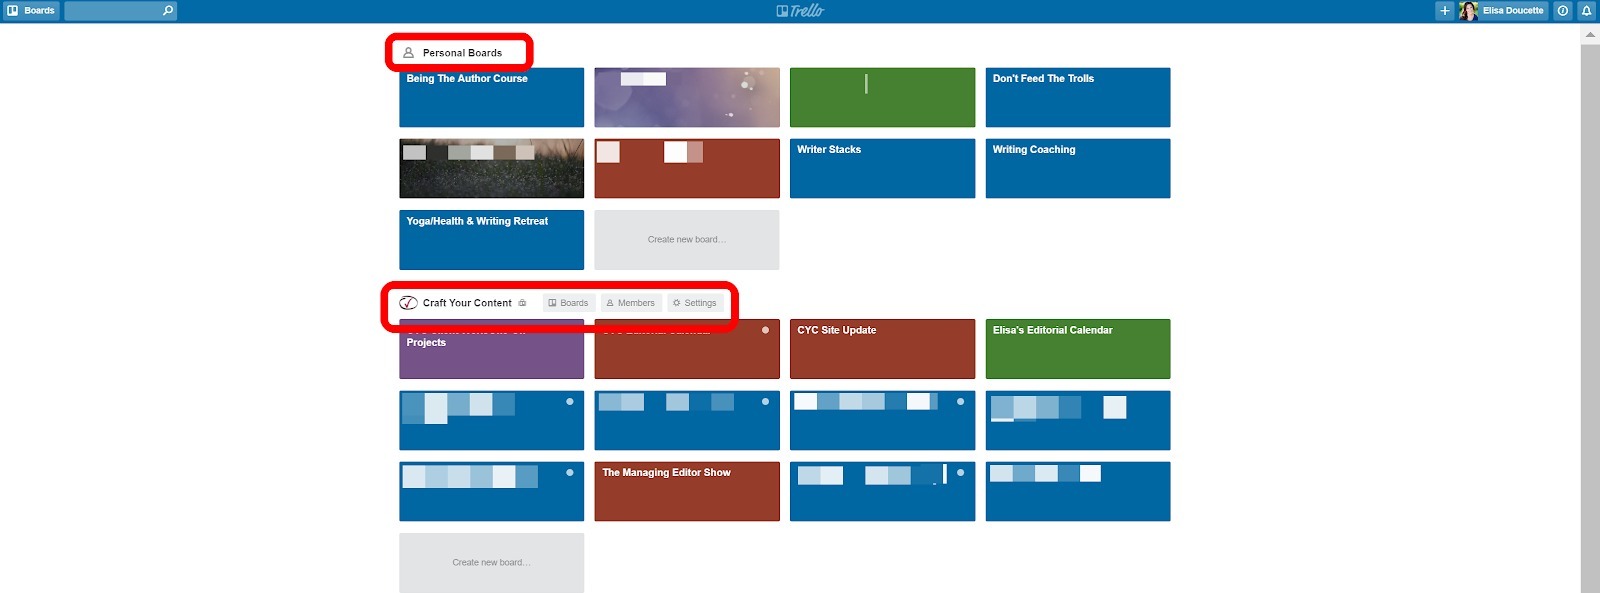
Task: Click the plus create icon in header
Action: 1444,11
